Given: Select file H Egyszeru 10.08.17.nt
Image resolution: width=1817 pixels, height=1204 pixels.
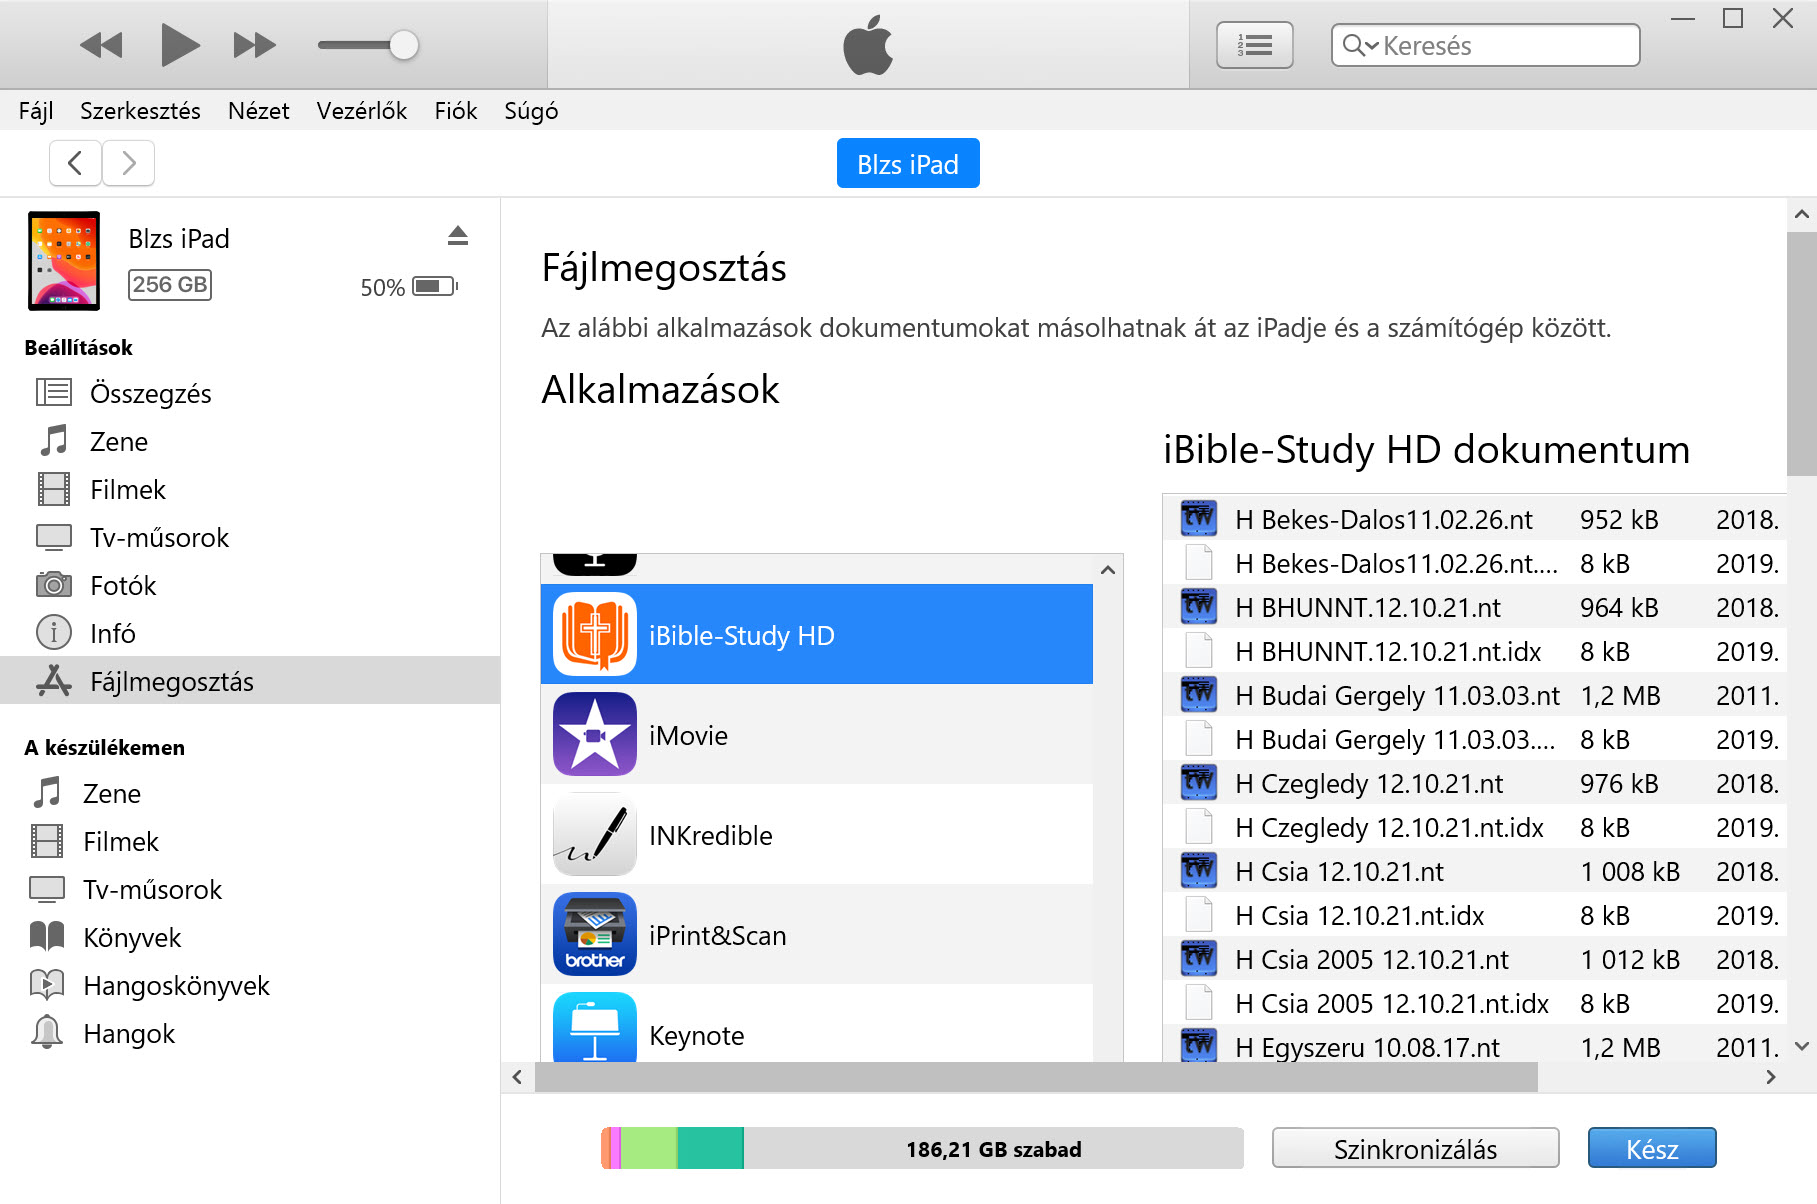Looking at the screenshot, I should 1474,1045.
